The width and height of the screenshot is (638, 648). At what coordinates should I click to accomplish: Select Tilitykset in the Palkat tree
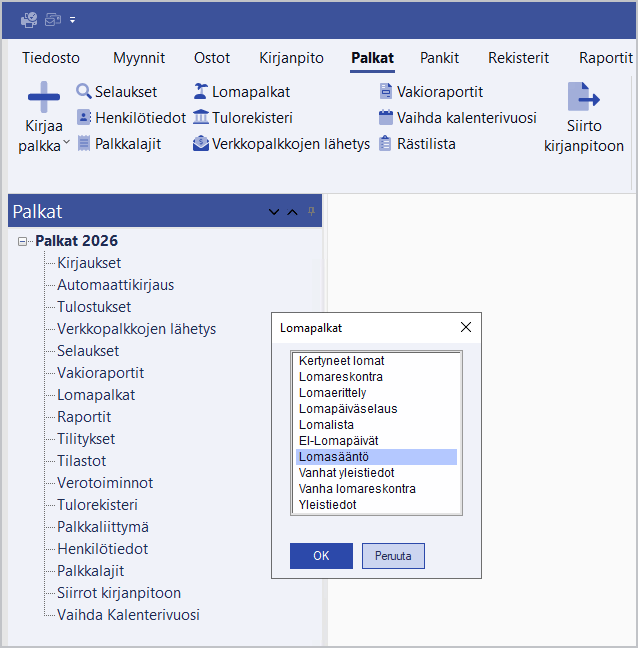click(86, 439)
